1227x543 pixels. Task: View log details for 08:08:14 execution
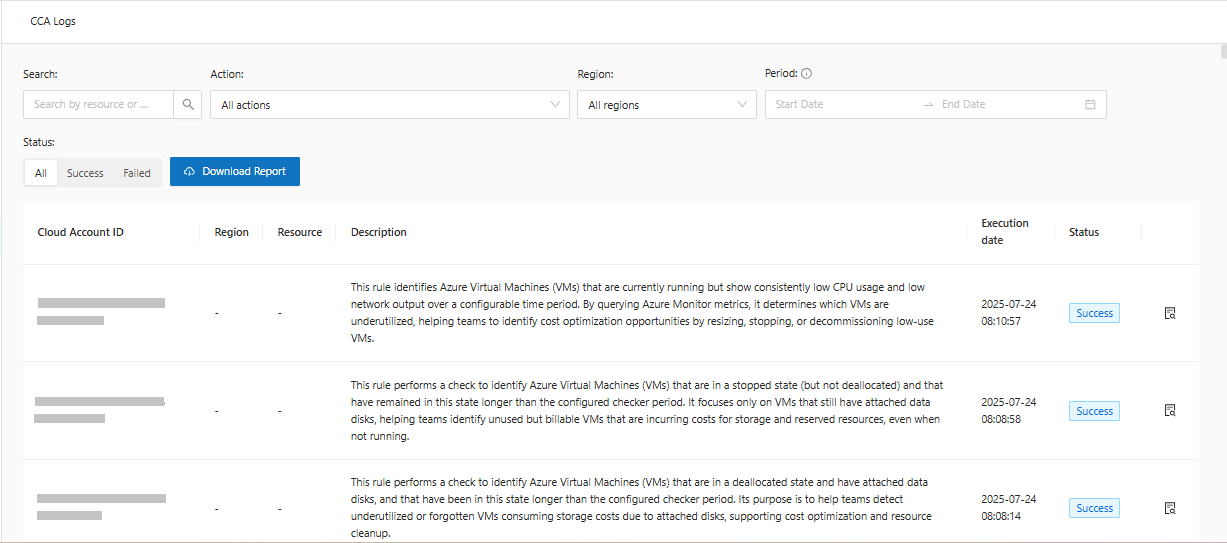[x=1169, y=508]
